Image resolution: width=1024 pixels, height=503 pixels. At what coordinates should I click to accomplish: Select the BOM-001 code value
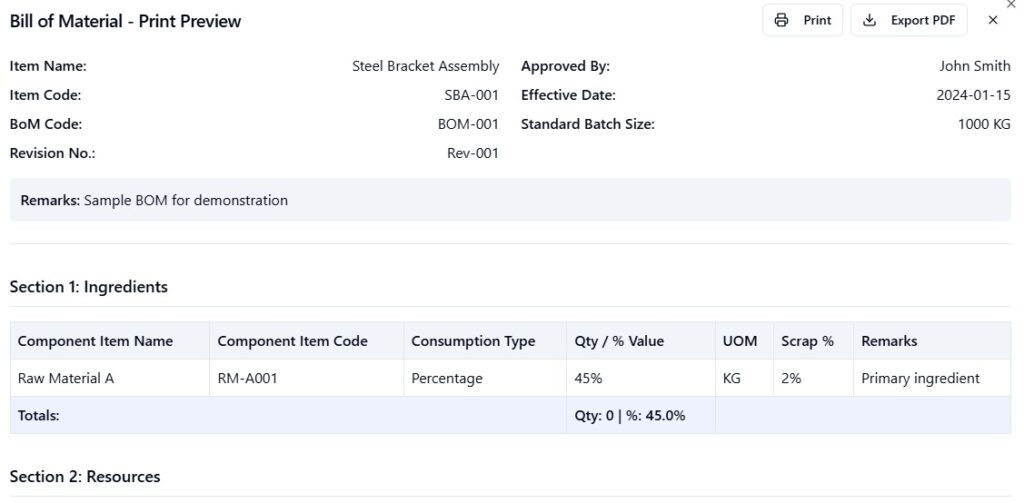(468, 125)
